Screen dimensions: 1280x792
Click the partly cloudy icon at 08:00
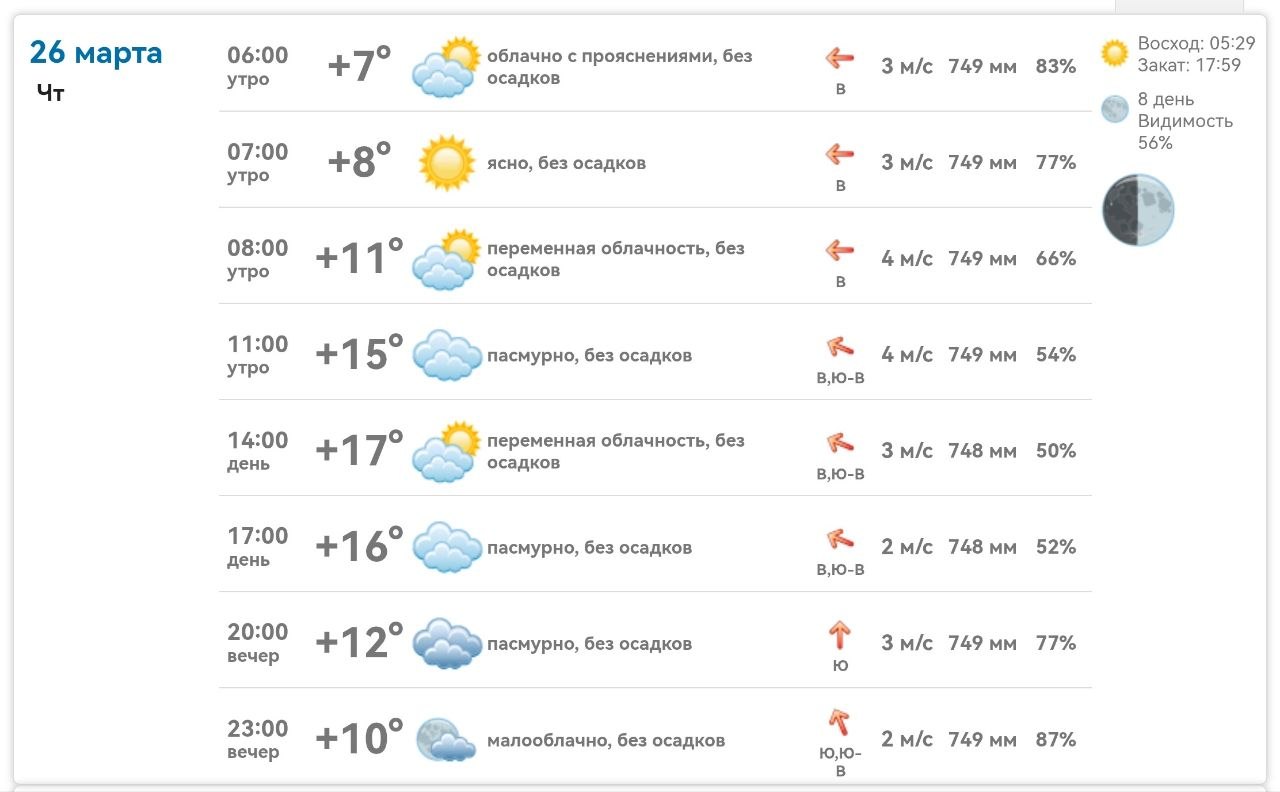tap(446, 259)
